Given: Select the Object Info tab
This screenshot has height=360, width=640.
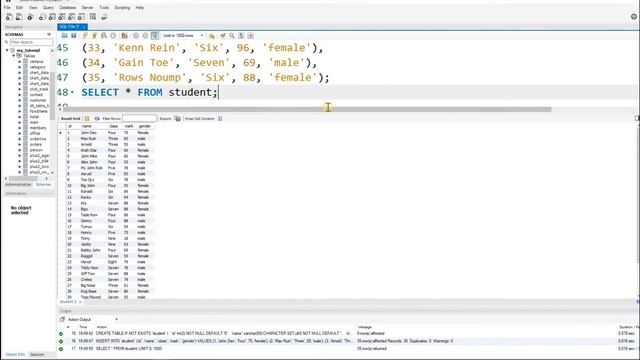Looking at the screenshot, I should [15, 355].
